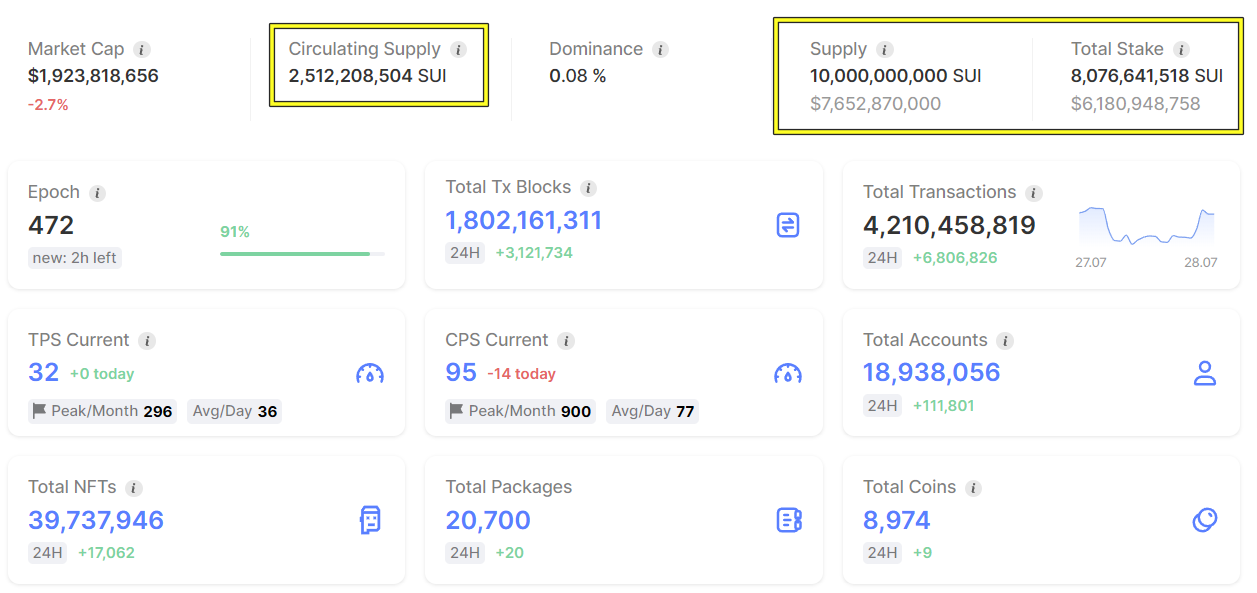Click the flag icon in TPS Peak/Month

point(40,411)
